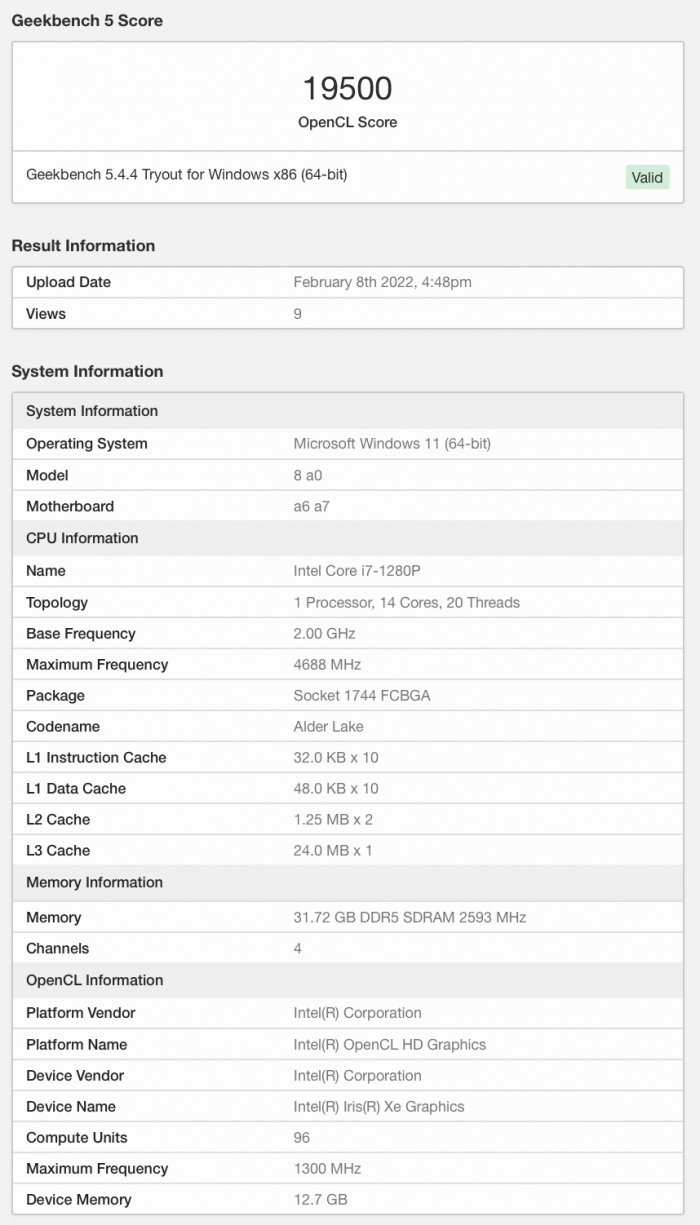The width and height of the screenshot is (700, 1225).
Task: Click the Result Information heading
Action: (x=83, y=245)
